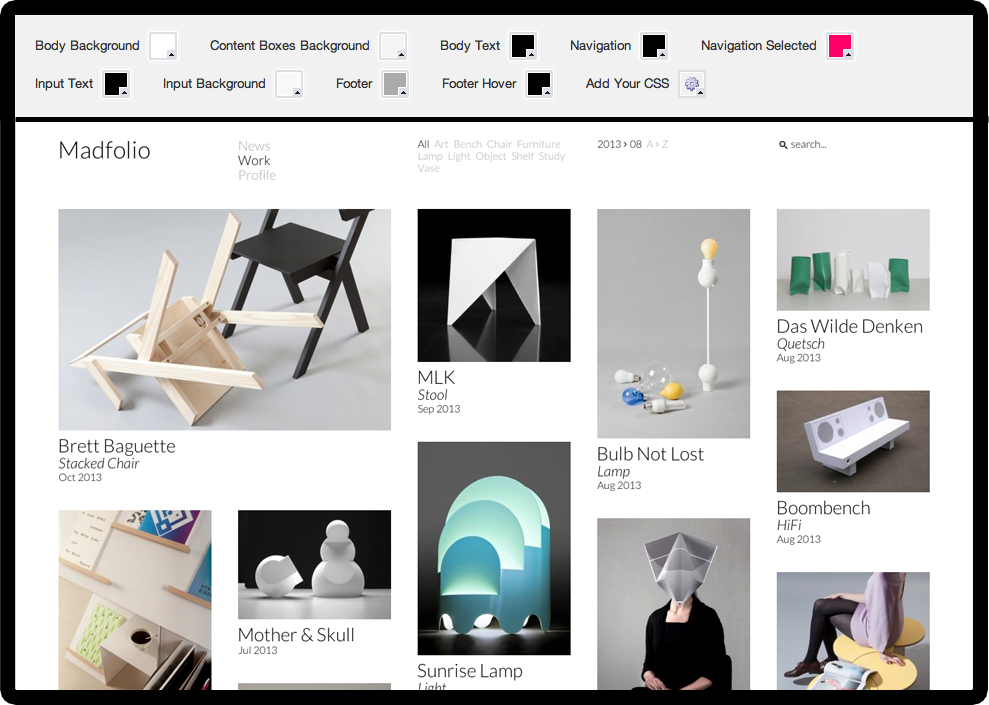Expand the Body Text color picker

(x=523, y=46)
